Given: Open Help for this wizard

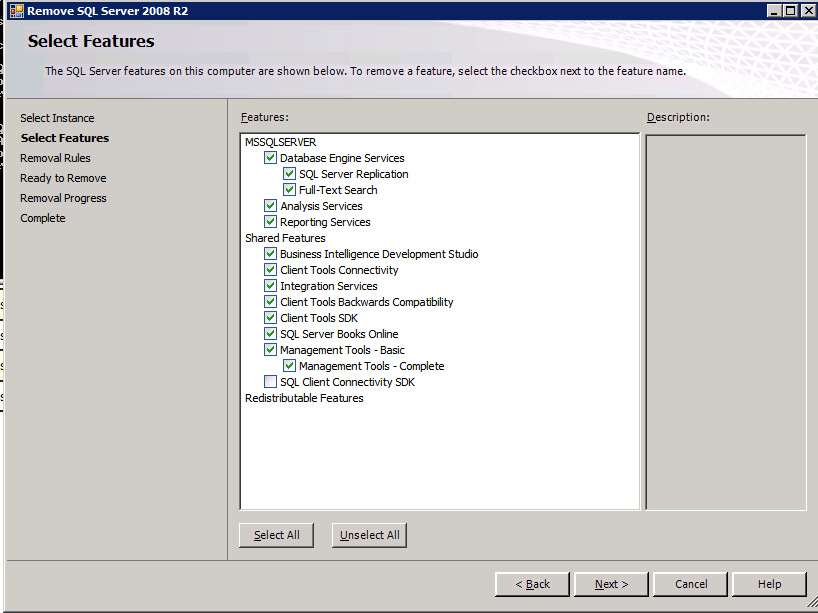Looking at the screenshot, I should point(769,584).
